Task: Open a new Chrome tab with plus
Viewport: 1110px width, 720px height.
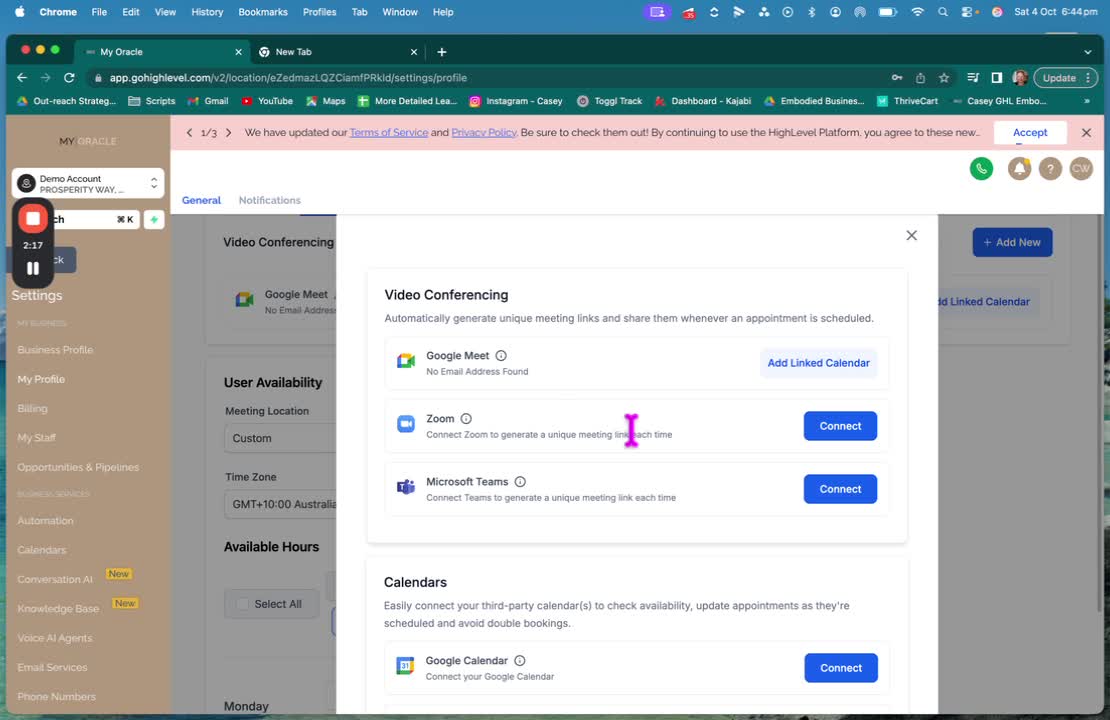Action: (442, 52)
